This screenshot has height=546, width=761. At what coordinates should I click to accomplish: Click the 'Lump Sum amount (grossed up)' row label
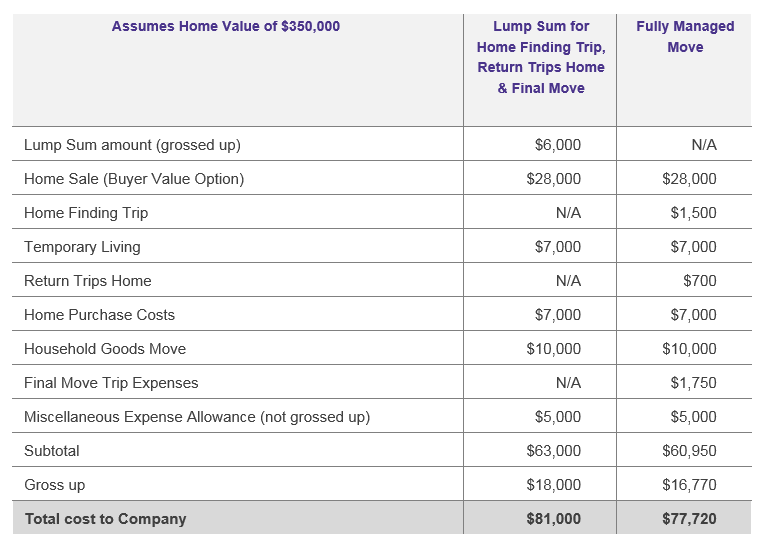click(x=132, y=145)
